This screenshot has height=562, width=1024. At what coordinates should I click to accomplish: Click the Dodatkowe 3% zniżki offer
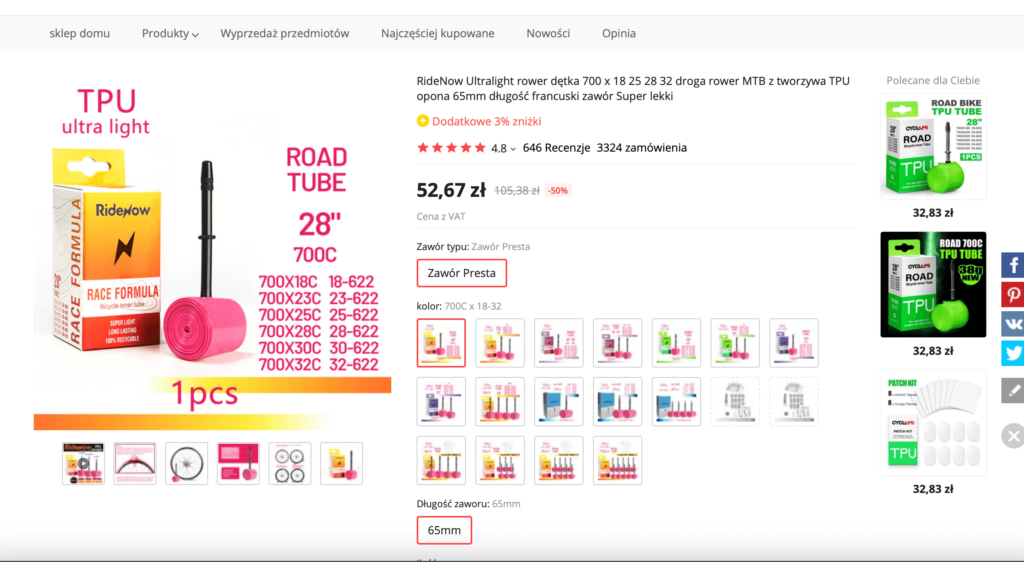click(487, 121)
